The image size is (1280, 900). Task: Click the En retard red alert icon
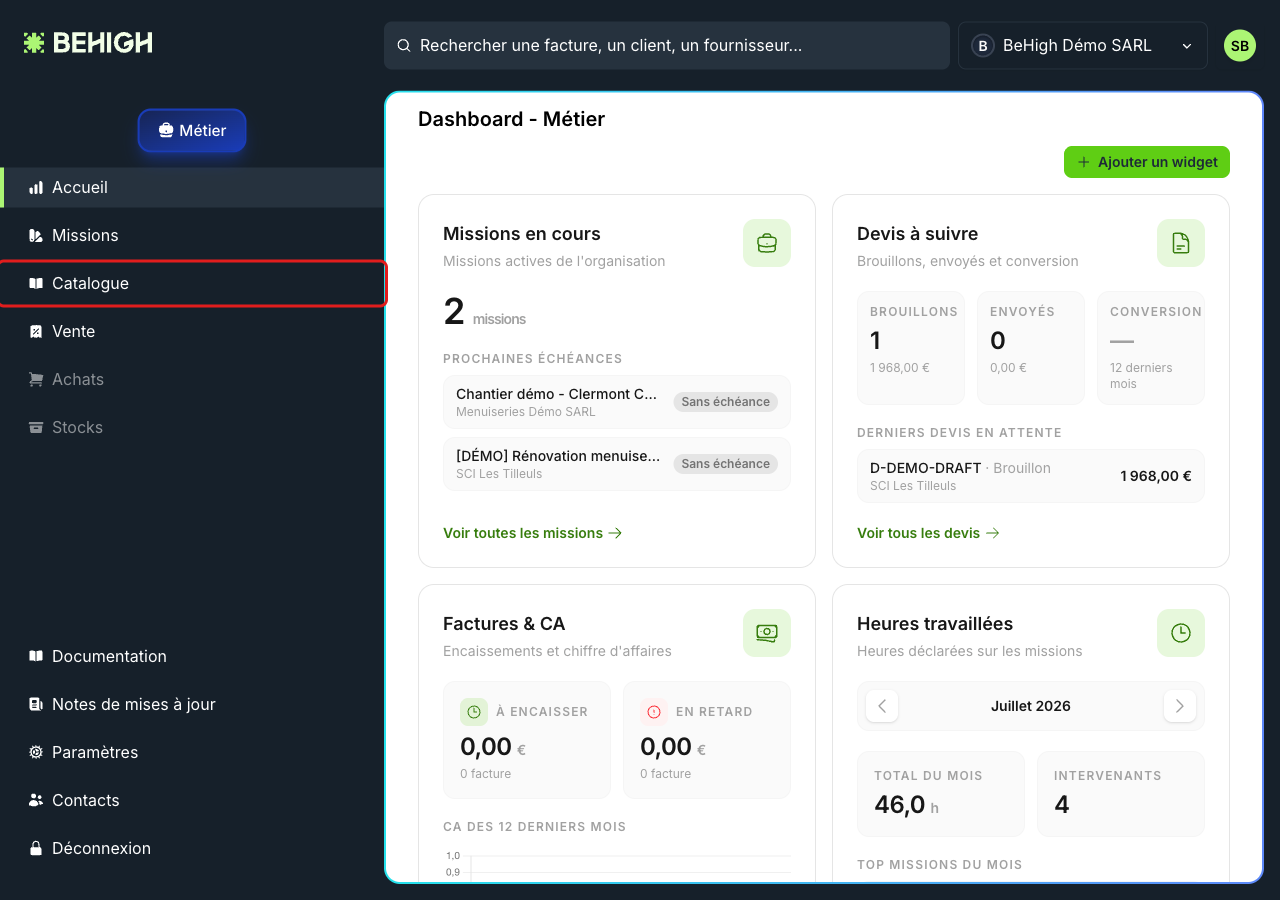pyautogui.click(x=654, y=712)
